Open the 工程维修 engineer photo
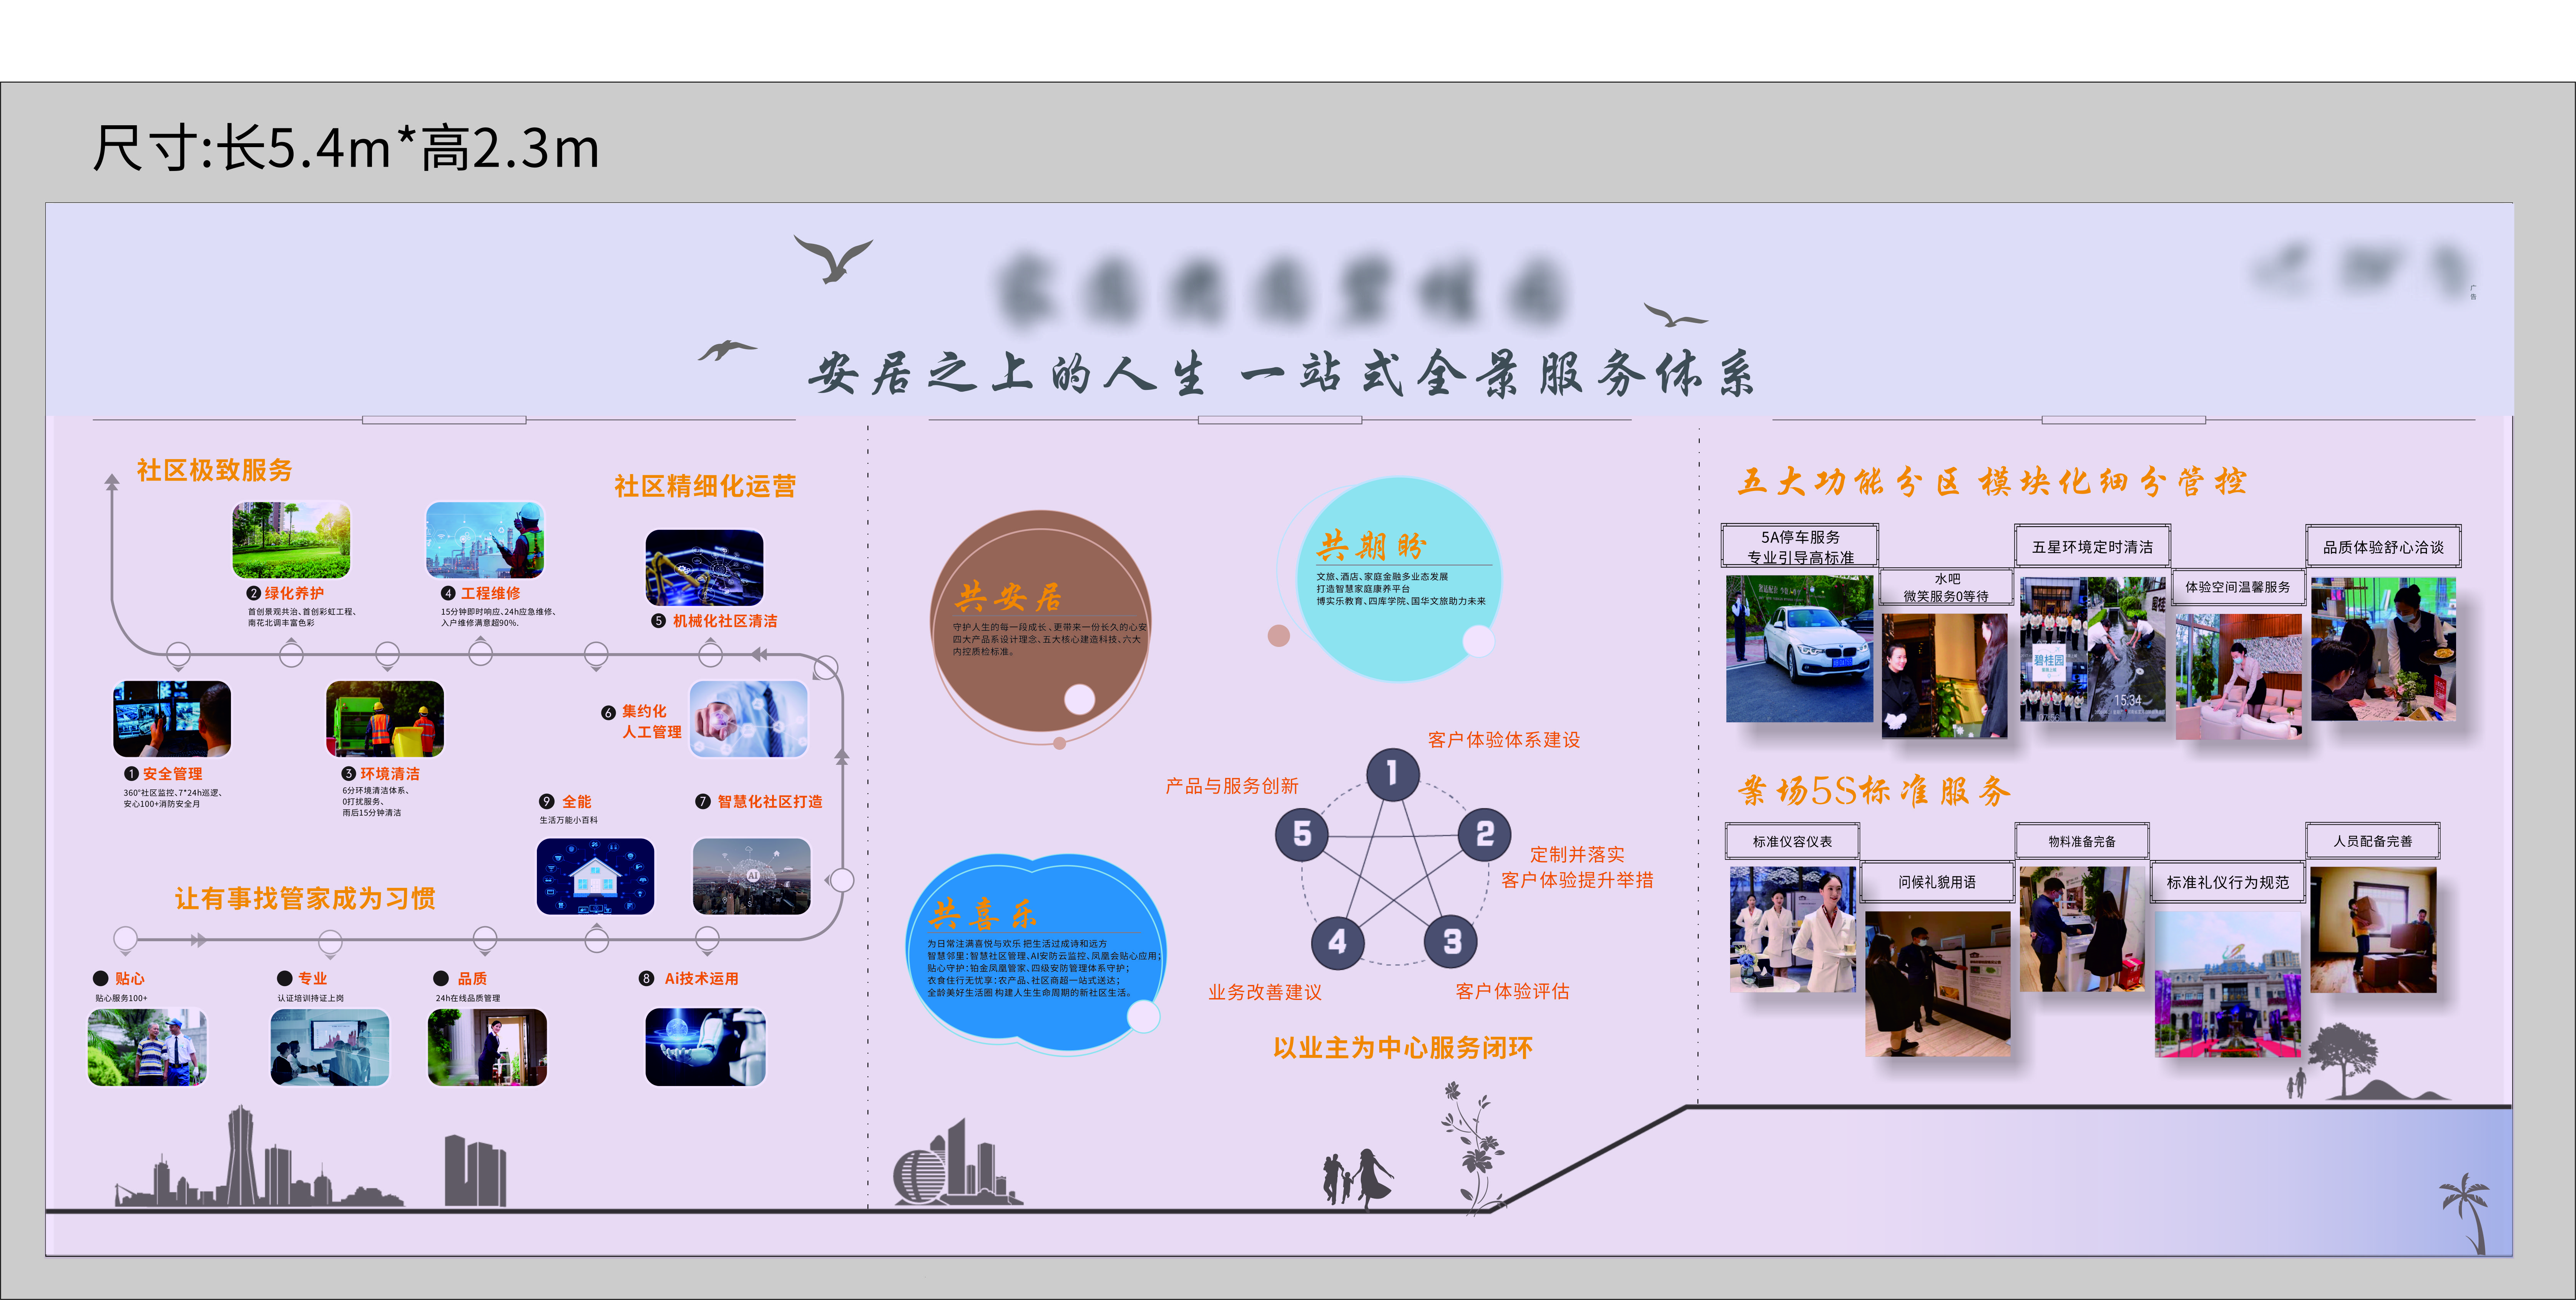The height and width of the screenshot is (1300, 2576). pyautogui.click(x=485, y=540)
